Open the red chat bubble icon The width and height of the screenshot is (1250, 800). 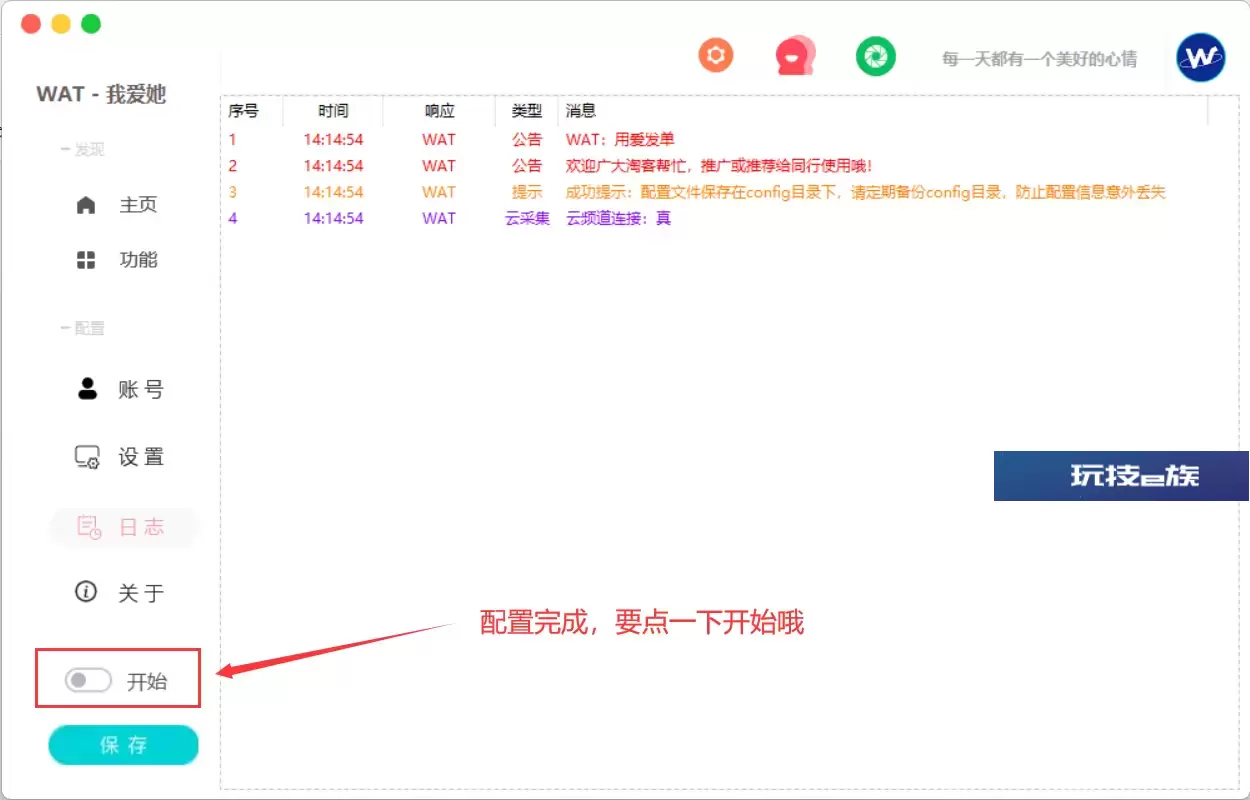[795, 57]
